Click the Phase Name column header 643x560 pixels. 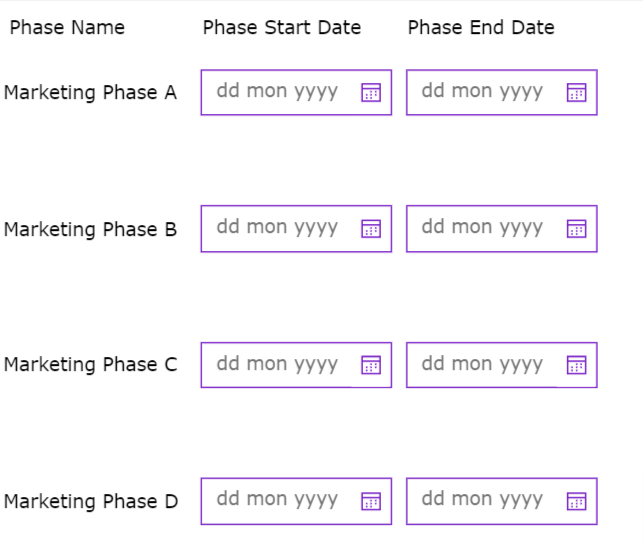pyautogui.click(x=67, y=28)
